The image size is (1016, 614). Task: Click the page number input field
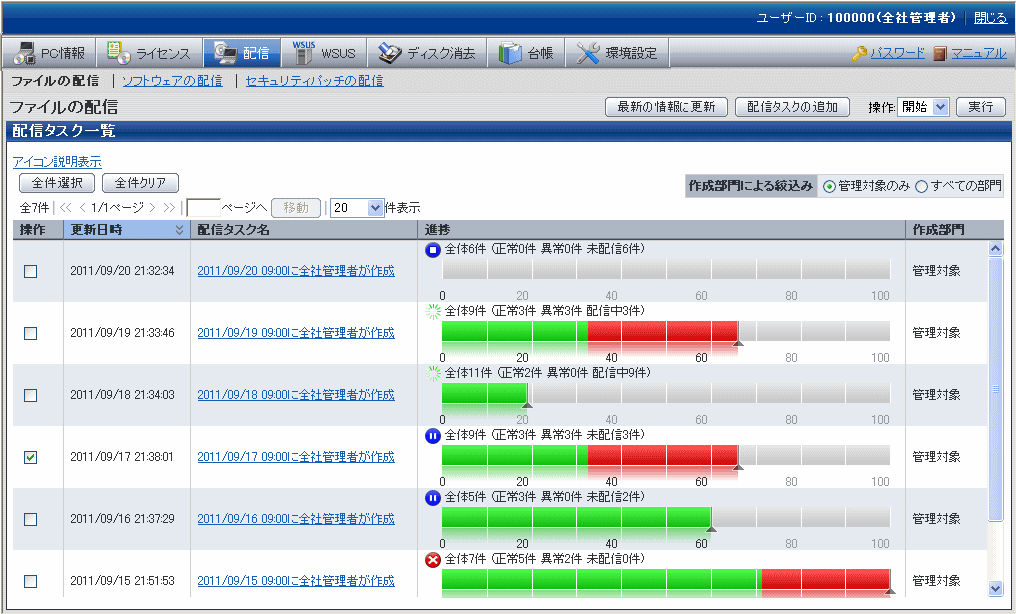203,208
